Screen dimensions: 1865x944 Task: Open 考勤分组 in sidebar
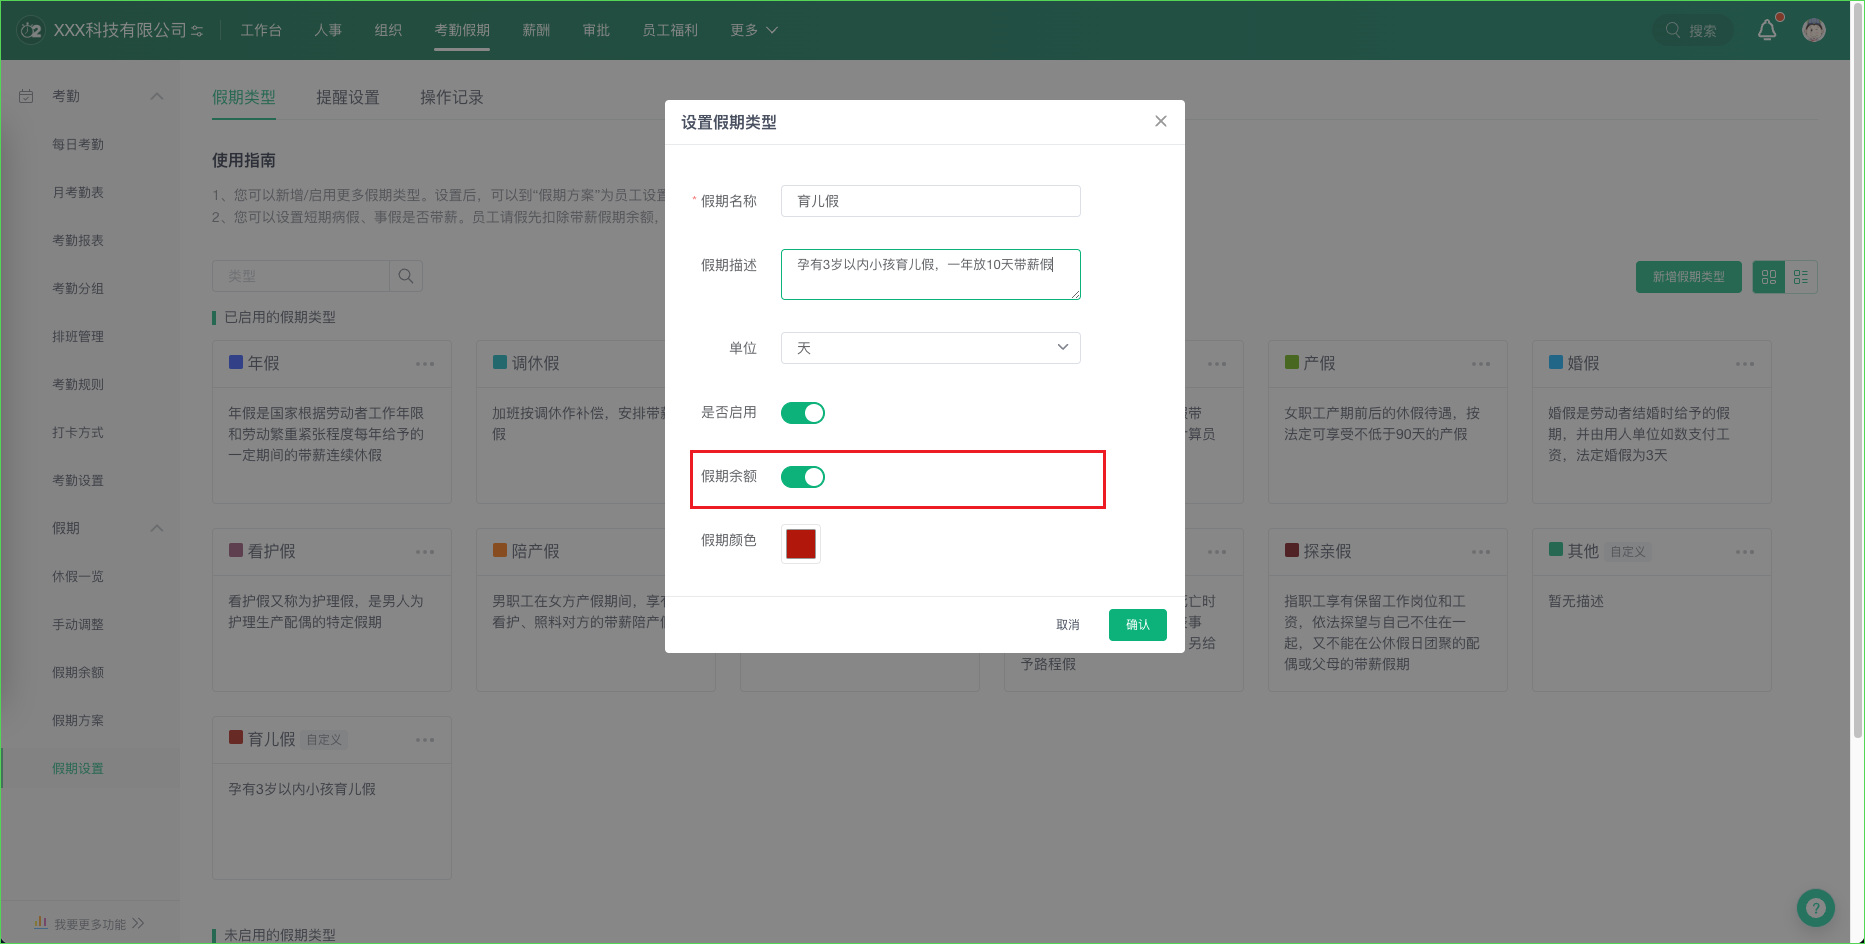tap(78, 288)
